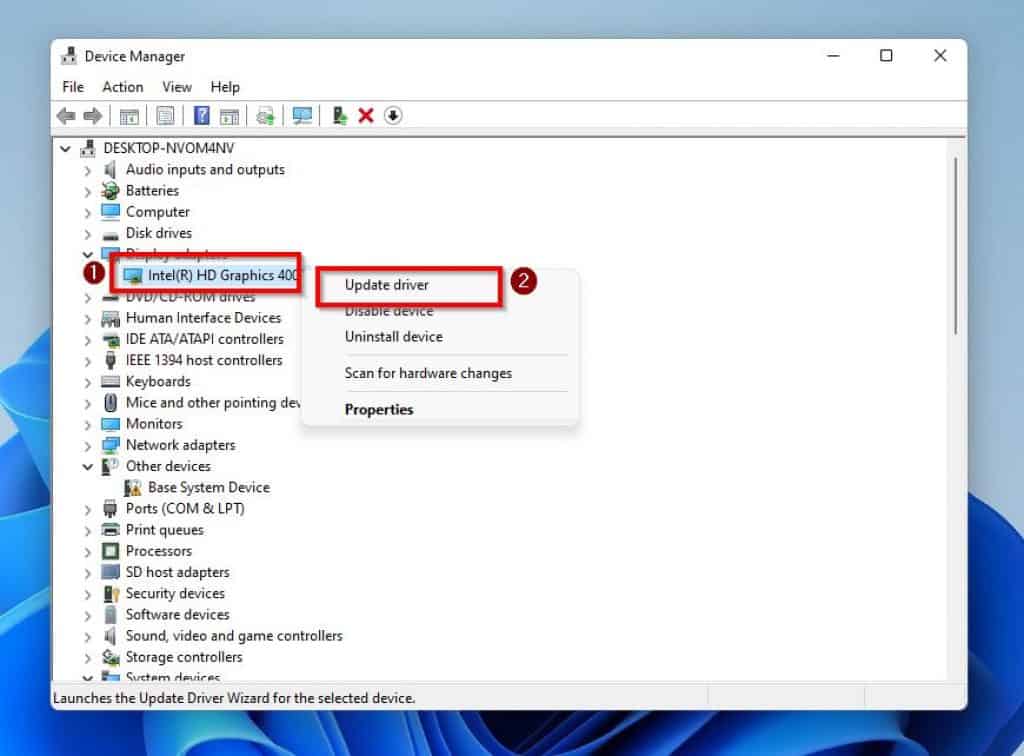
Task: Expand the Disk drives category
Action: coord(88,234)
